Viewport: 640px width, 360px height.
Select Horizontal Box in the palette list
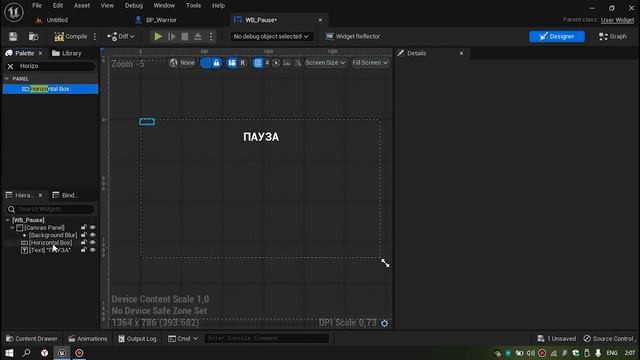click(50, 89)
